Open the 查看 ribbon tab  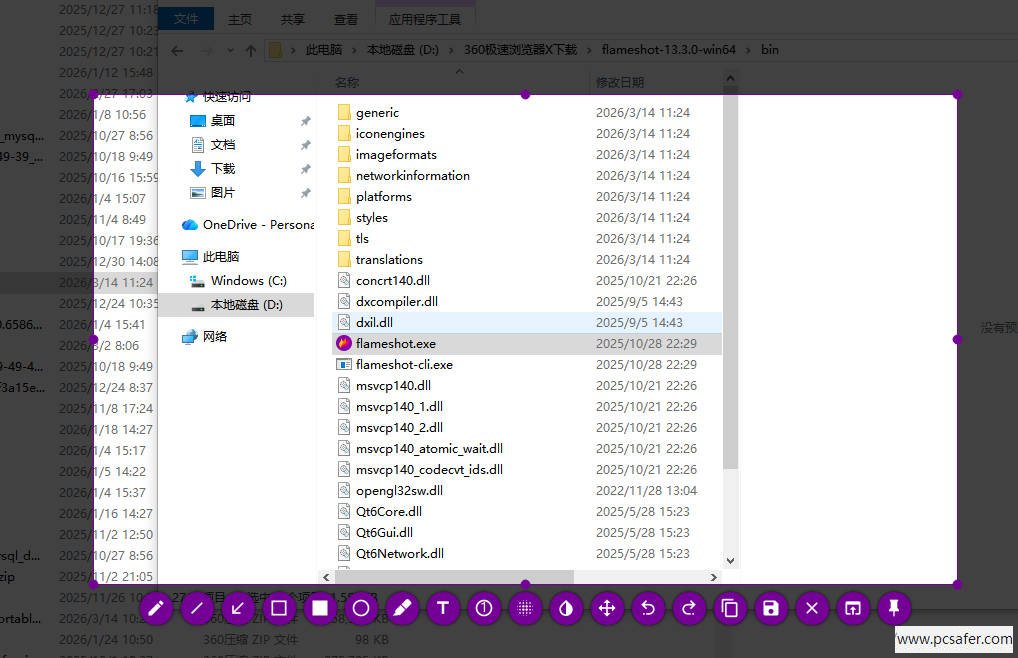pos(346,19)
